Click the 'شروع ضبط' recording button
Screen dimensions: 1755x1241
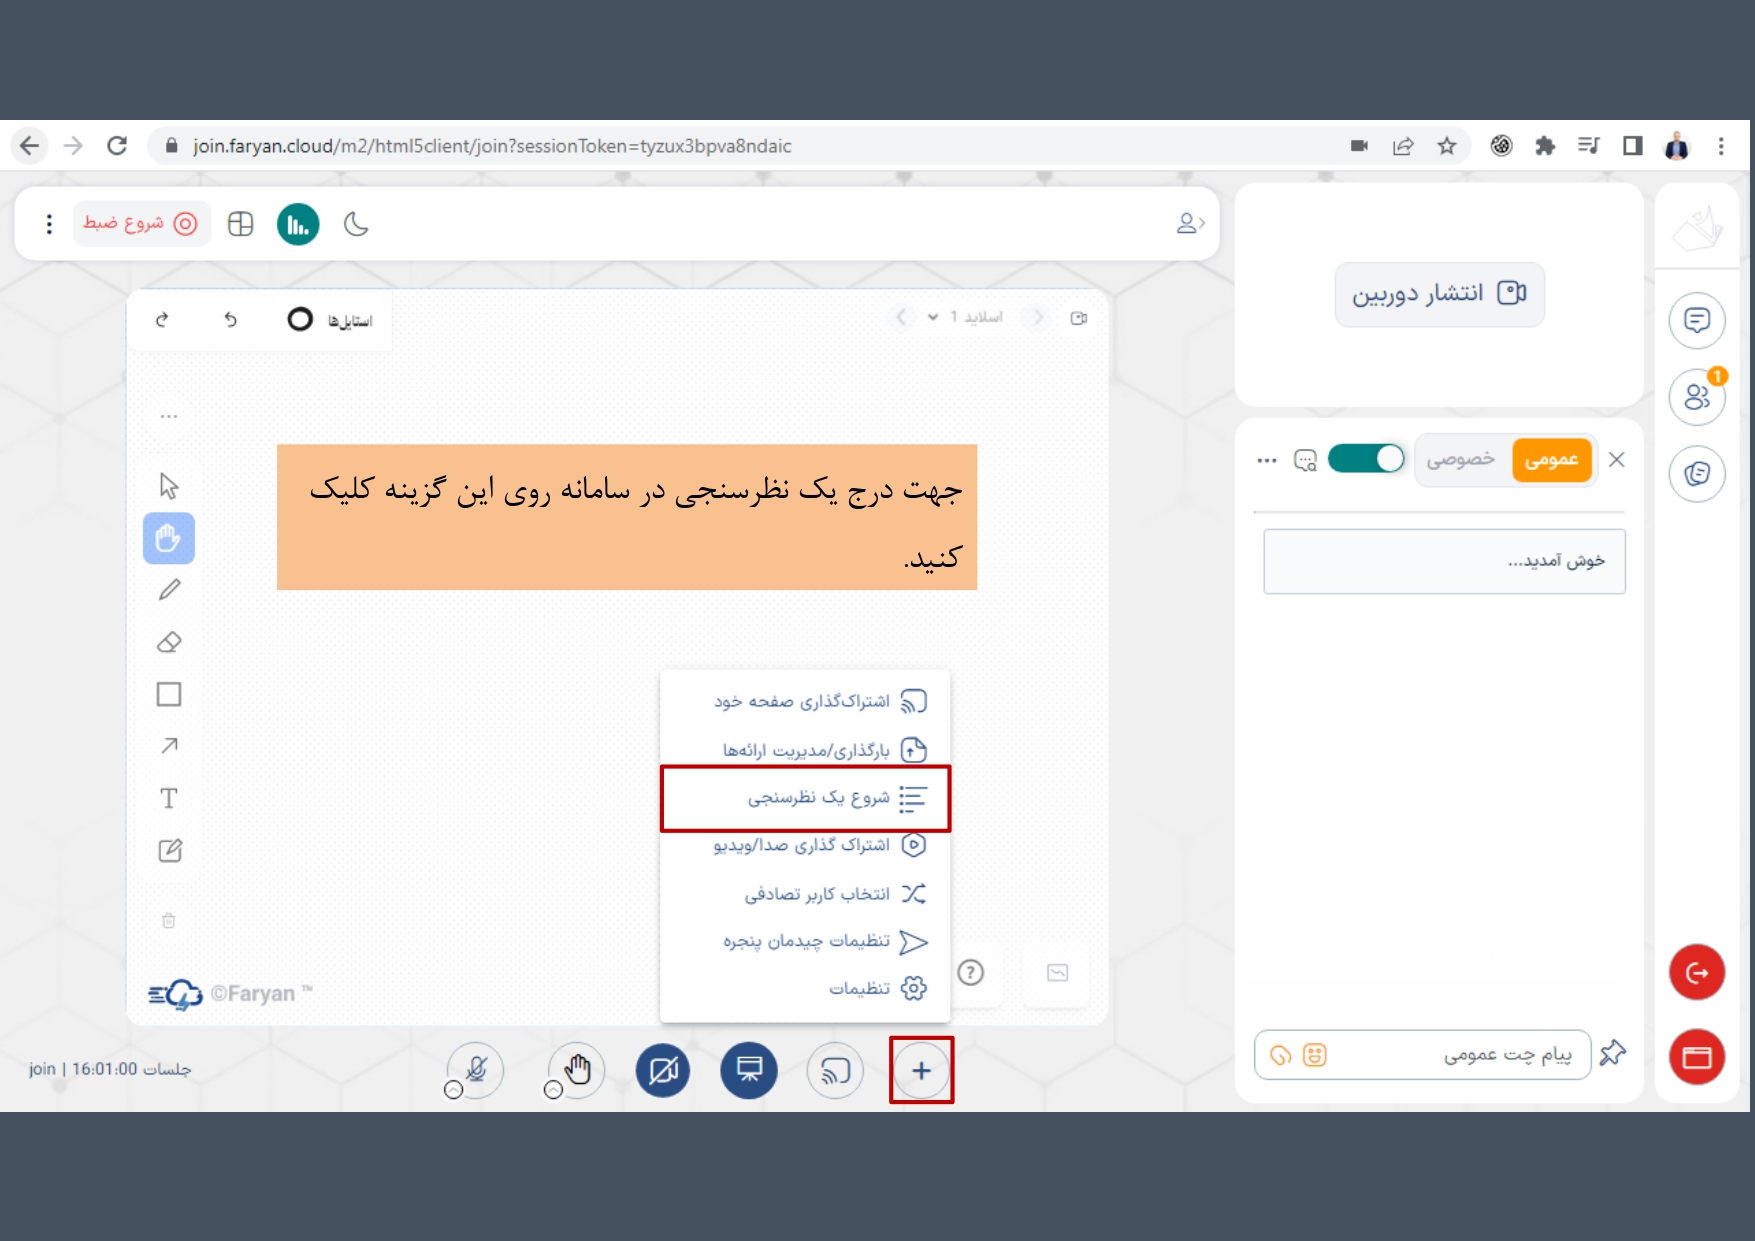(140, 224)
